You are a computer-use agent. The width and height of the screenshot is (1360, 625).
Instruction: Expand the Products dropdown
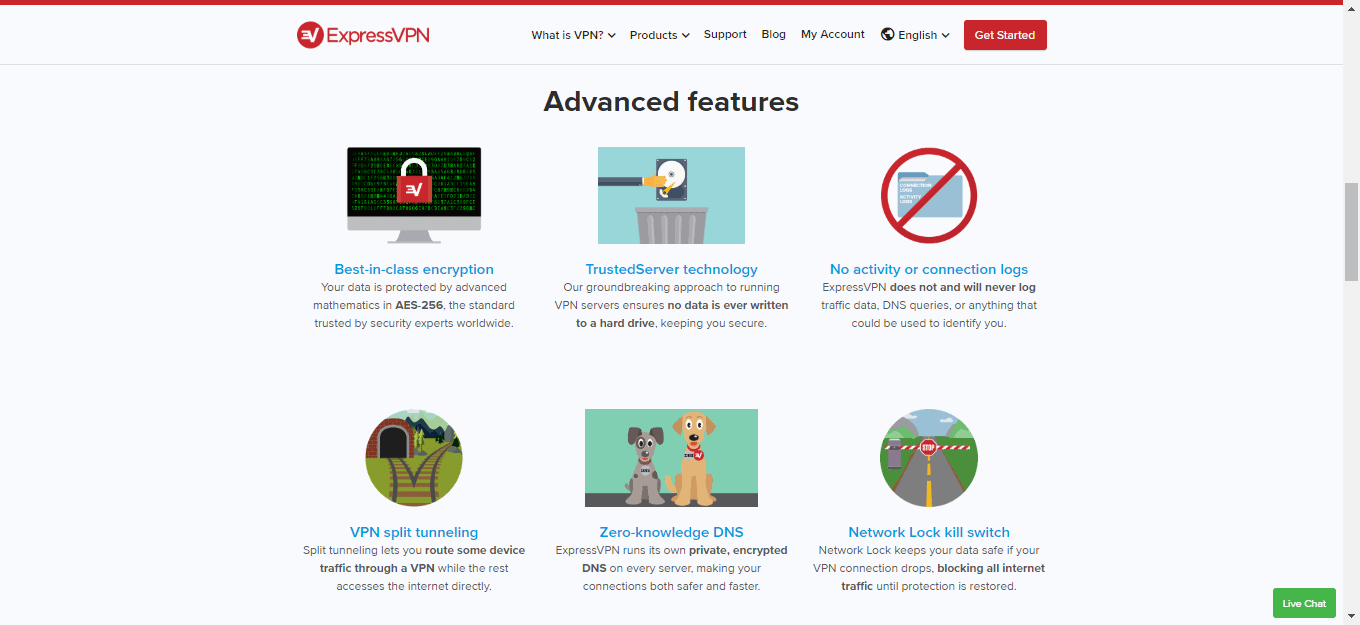[660, 35]
